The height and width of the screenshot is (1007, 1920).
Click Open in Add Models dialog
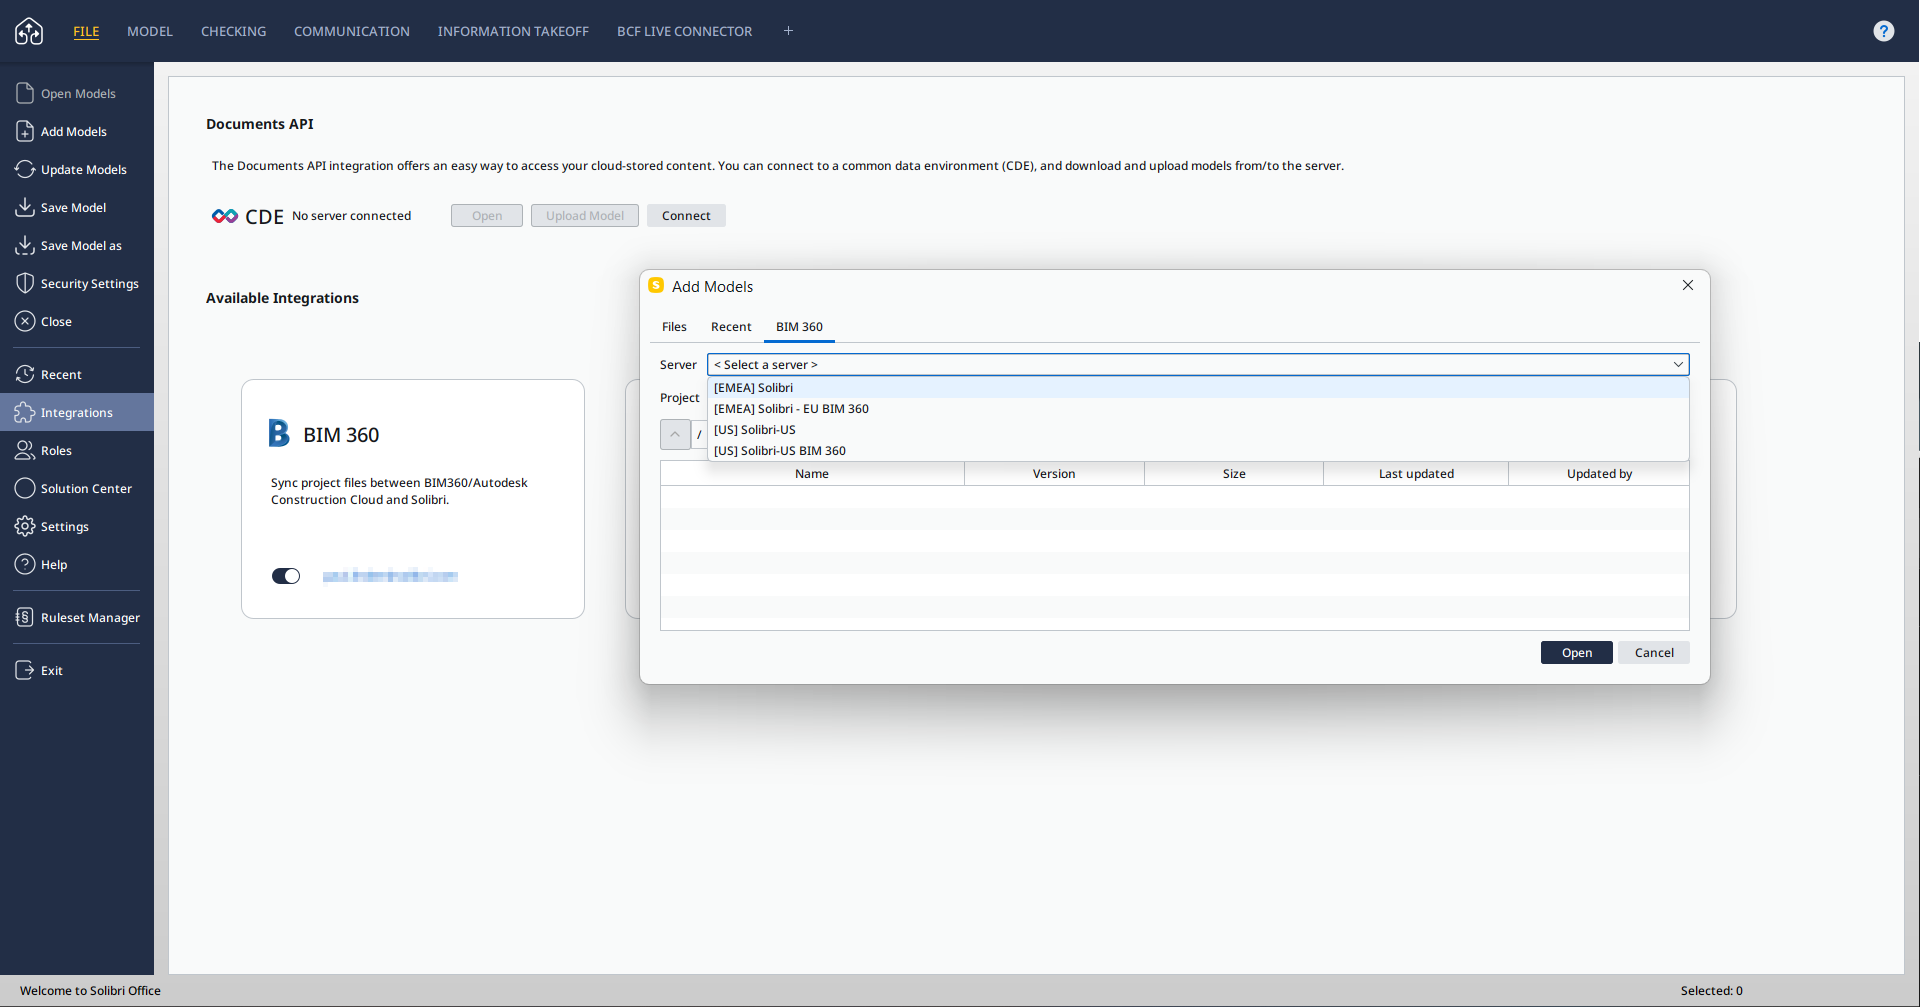pos(1577,653)
